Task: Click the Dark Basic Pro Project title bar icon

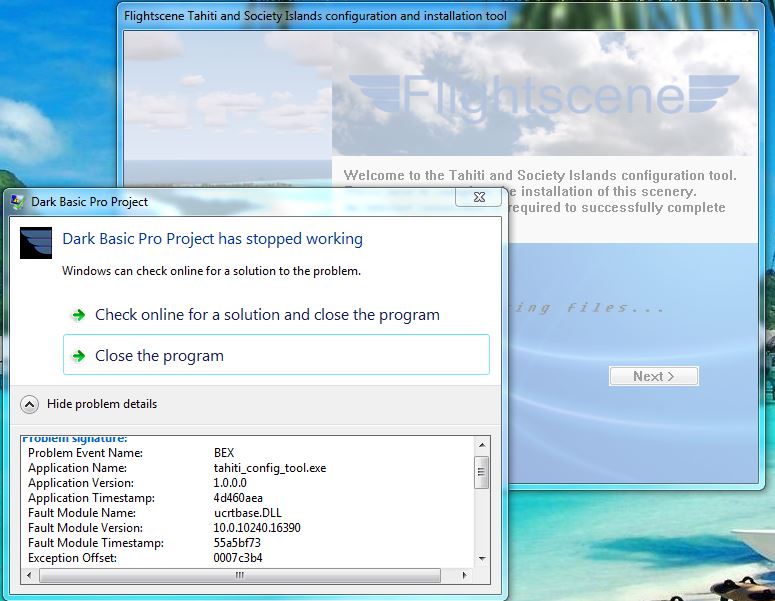Action: 18,202
